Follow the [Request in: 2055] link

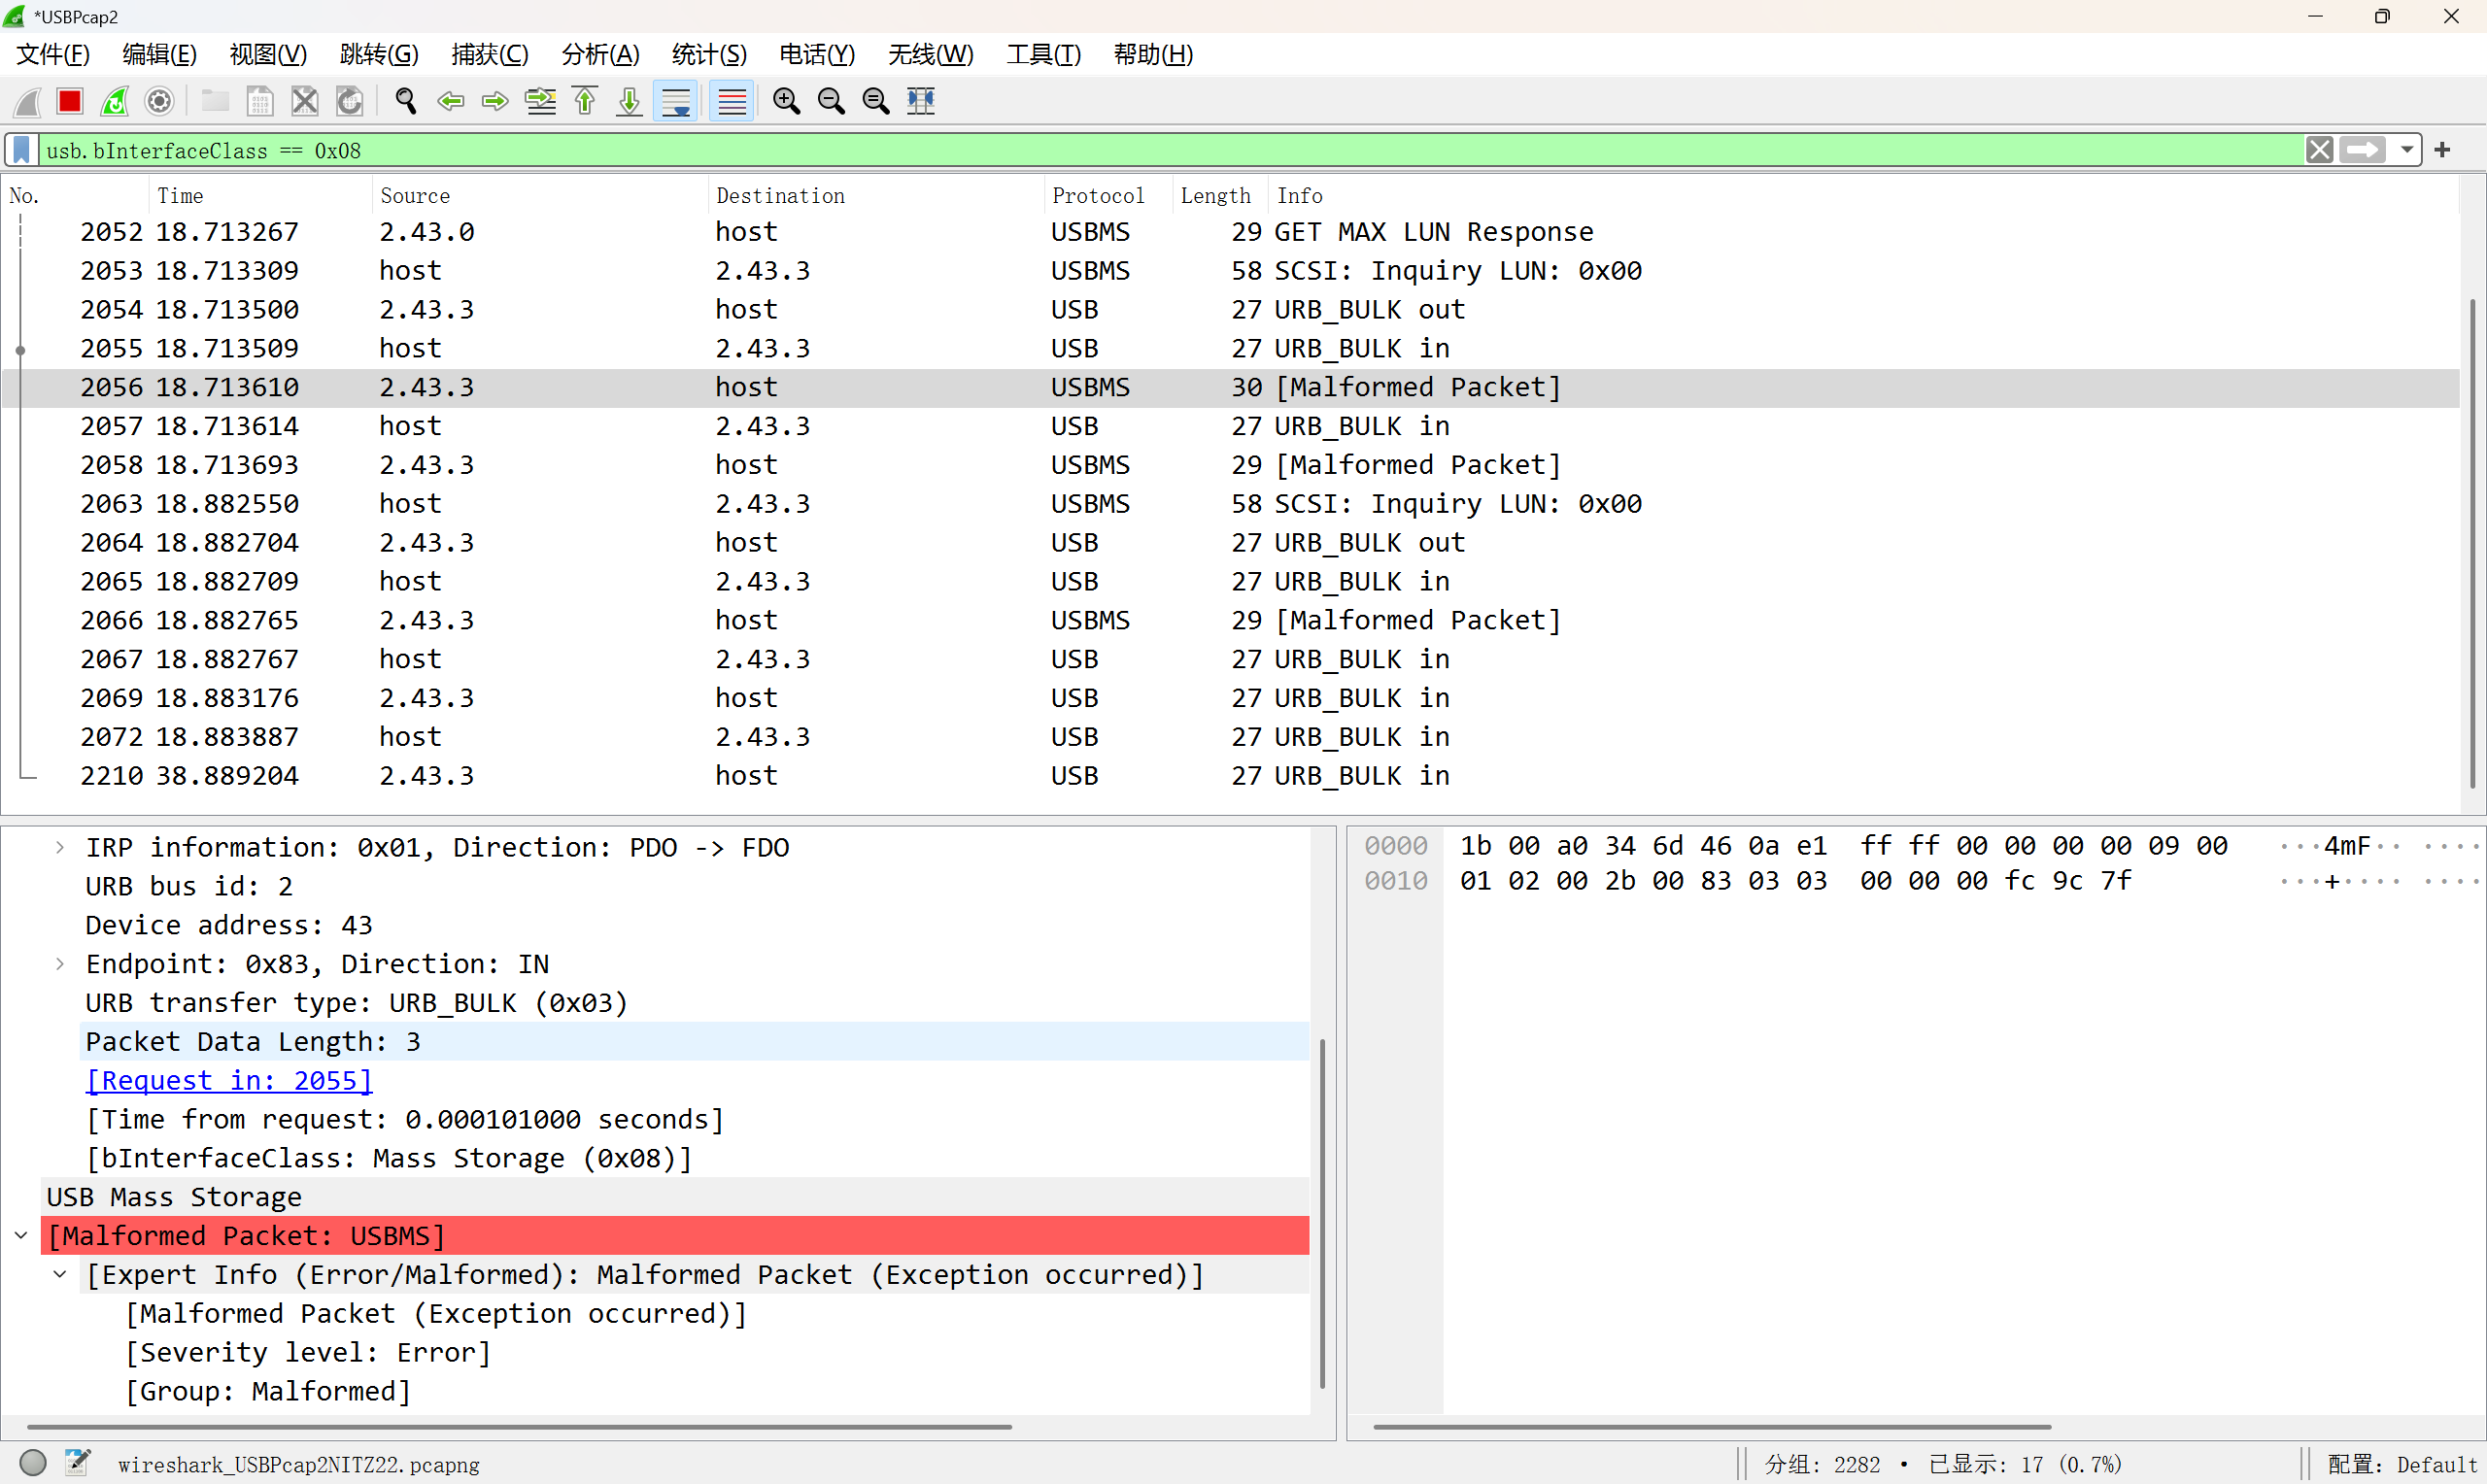click(228, 1080)
